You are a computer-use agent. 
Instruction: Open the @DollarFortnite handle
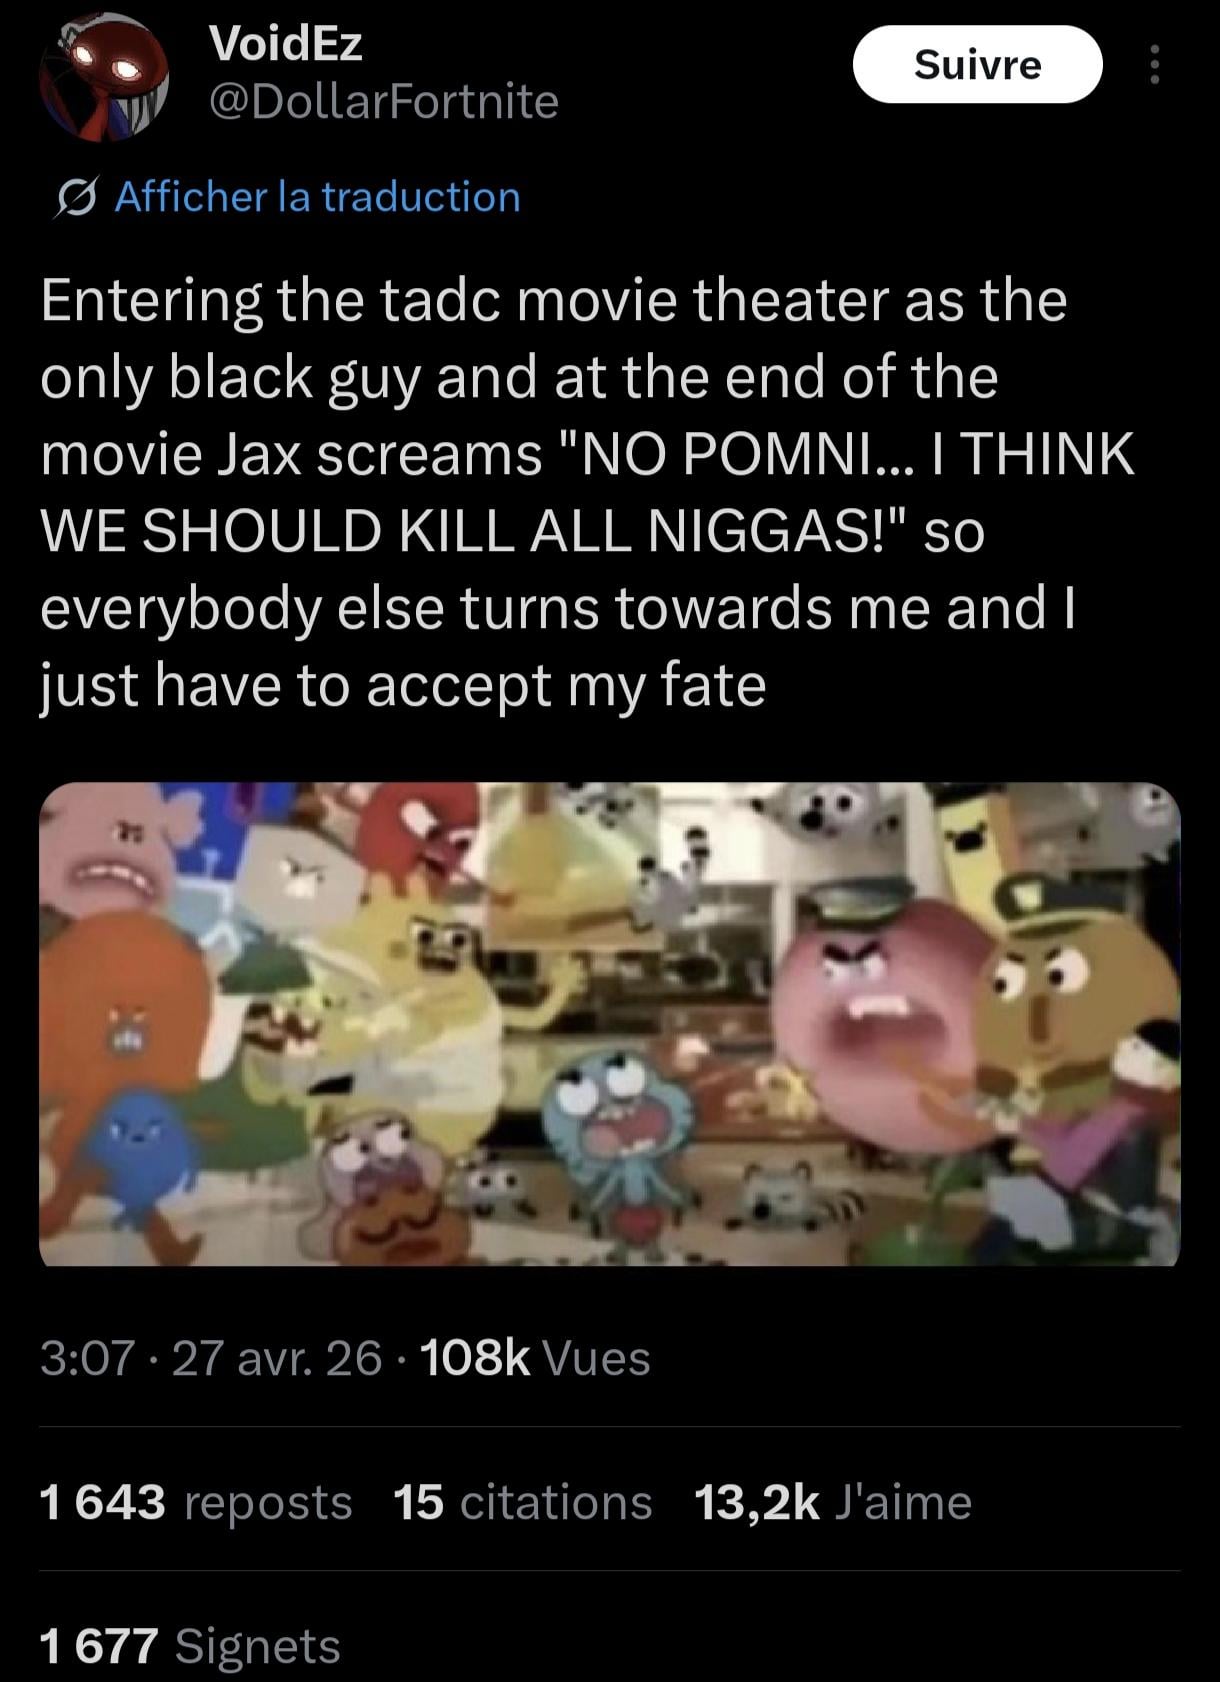(x=384, y=102)
